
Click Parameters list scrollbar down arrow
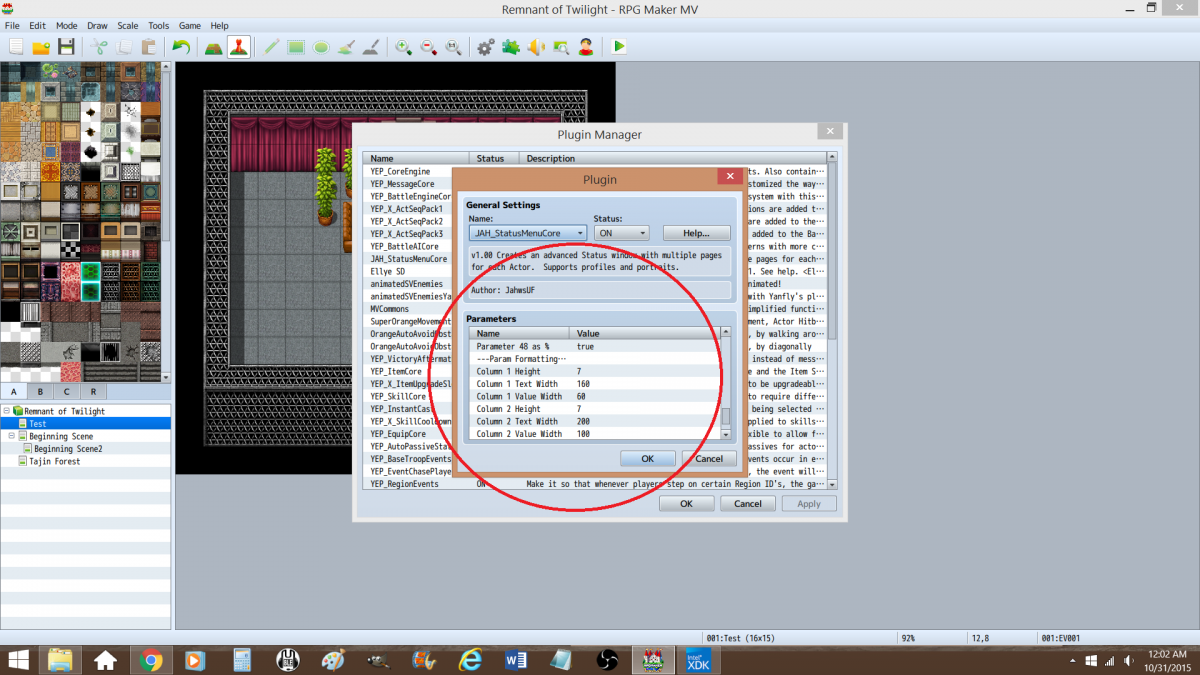726,434
